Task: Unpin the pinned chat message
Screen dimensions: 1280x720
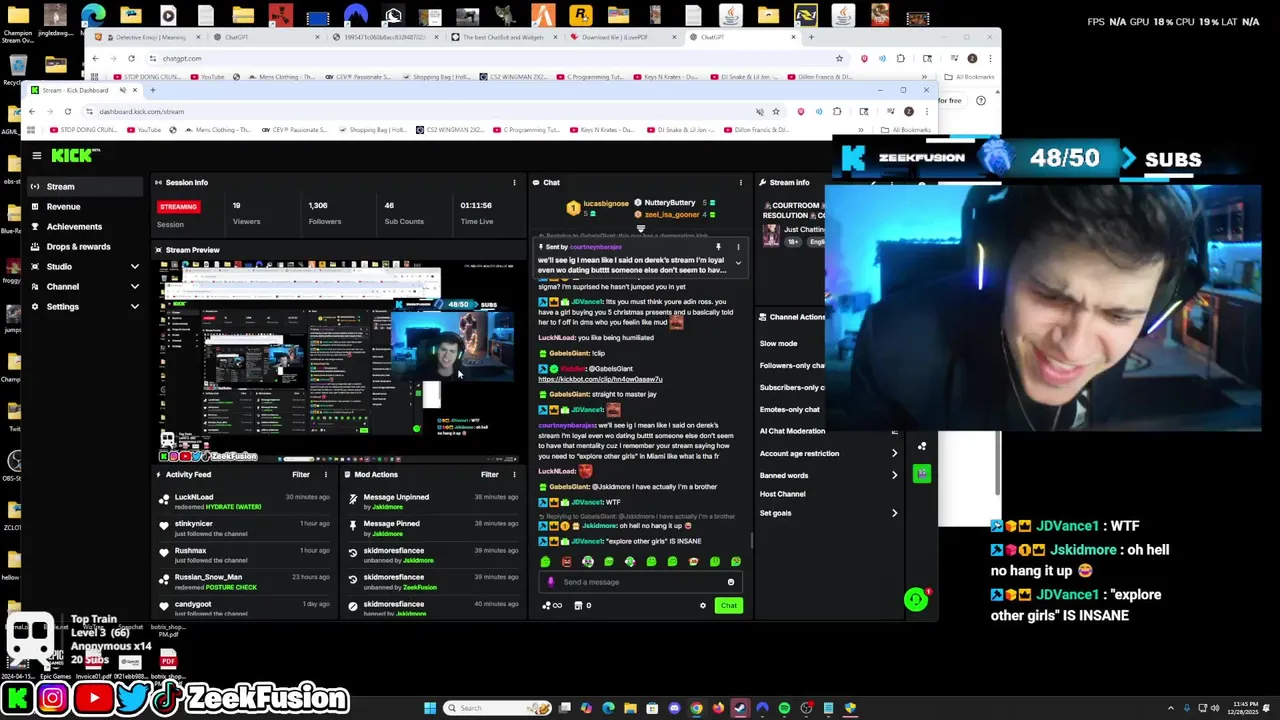Action: pos(718,247)
